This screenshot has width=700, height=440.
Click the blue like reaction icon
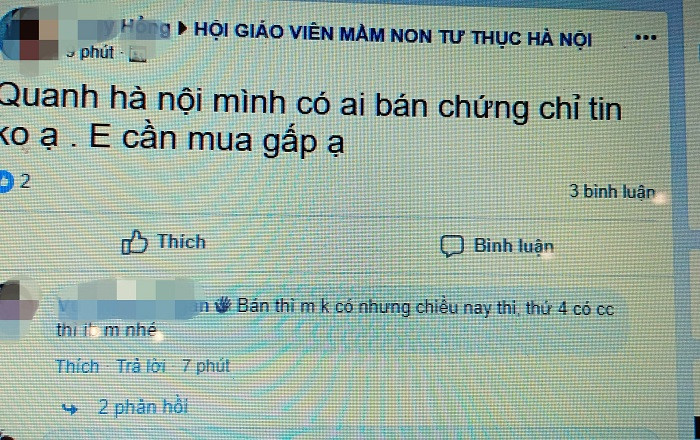[x=5, y=181]
